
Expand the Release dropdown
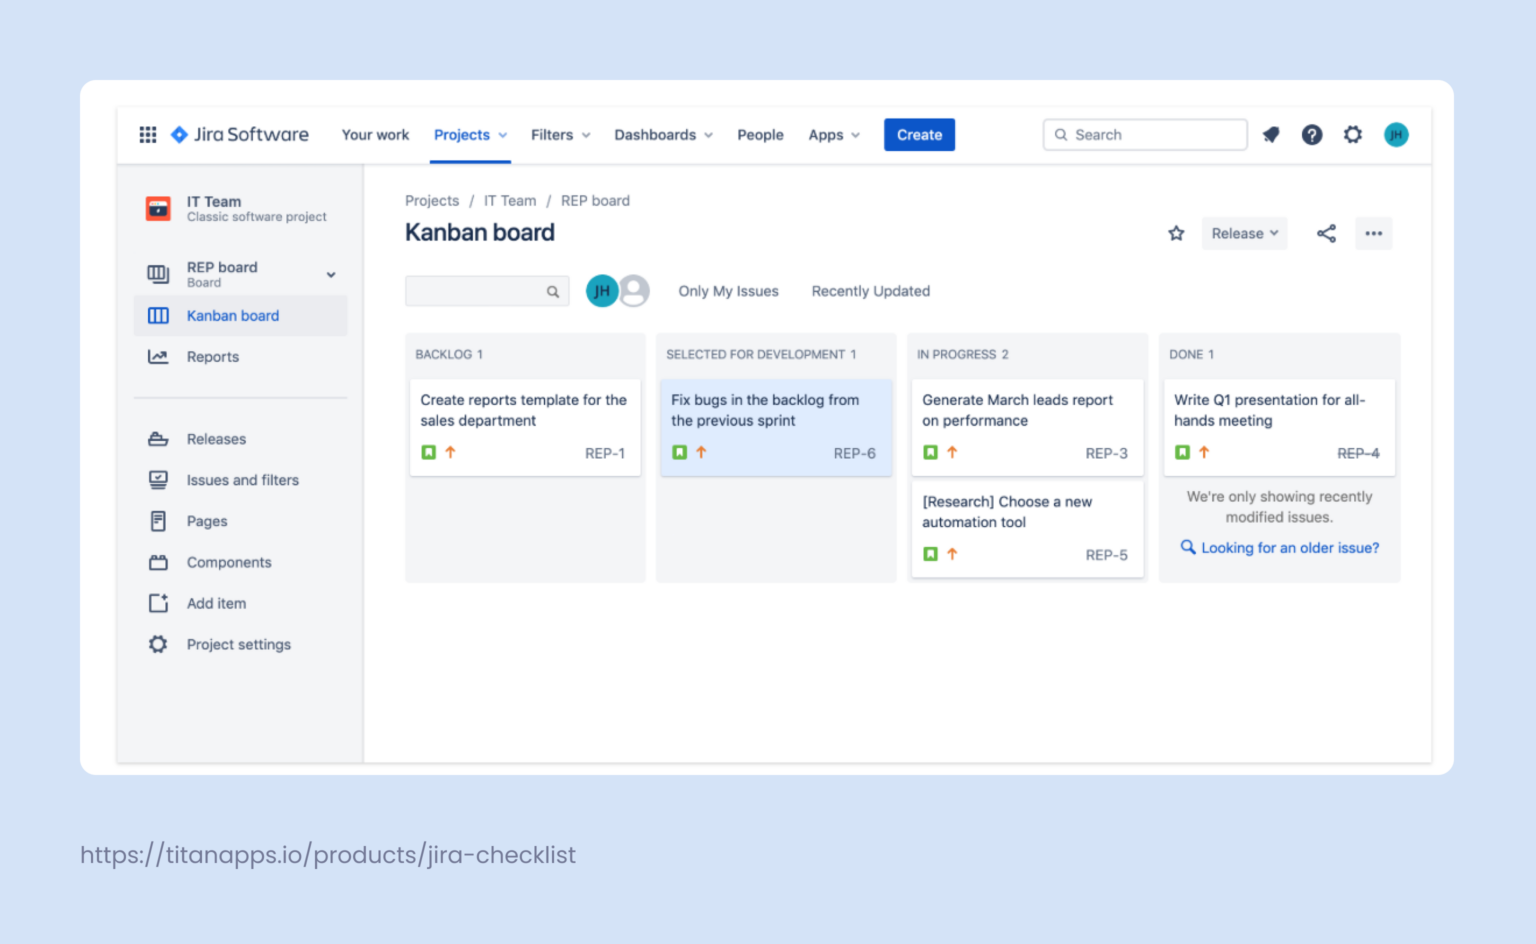(x=1243, y=233)
